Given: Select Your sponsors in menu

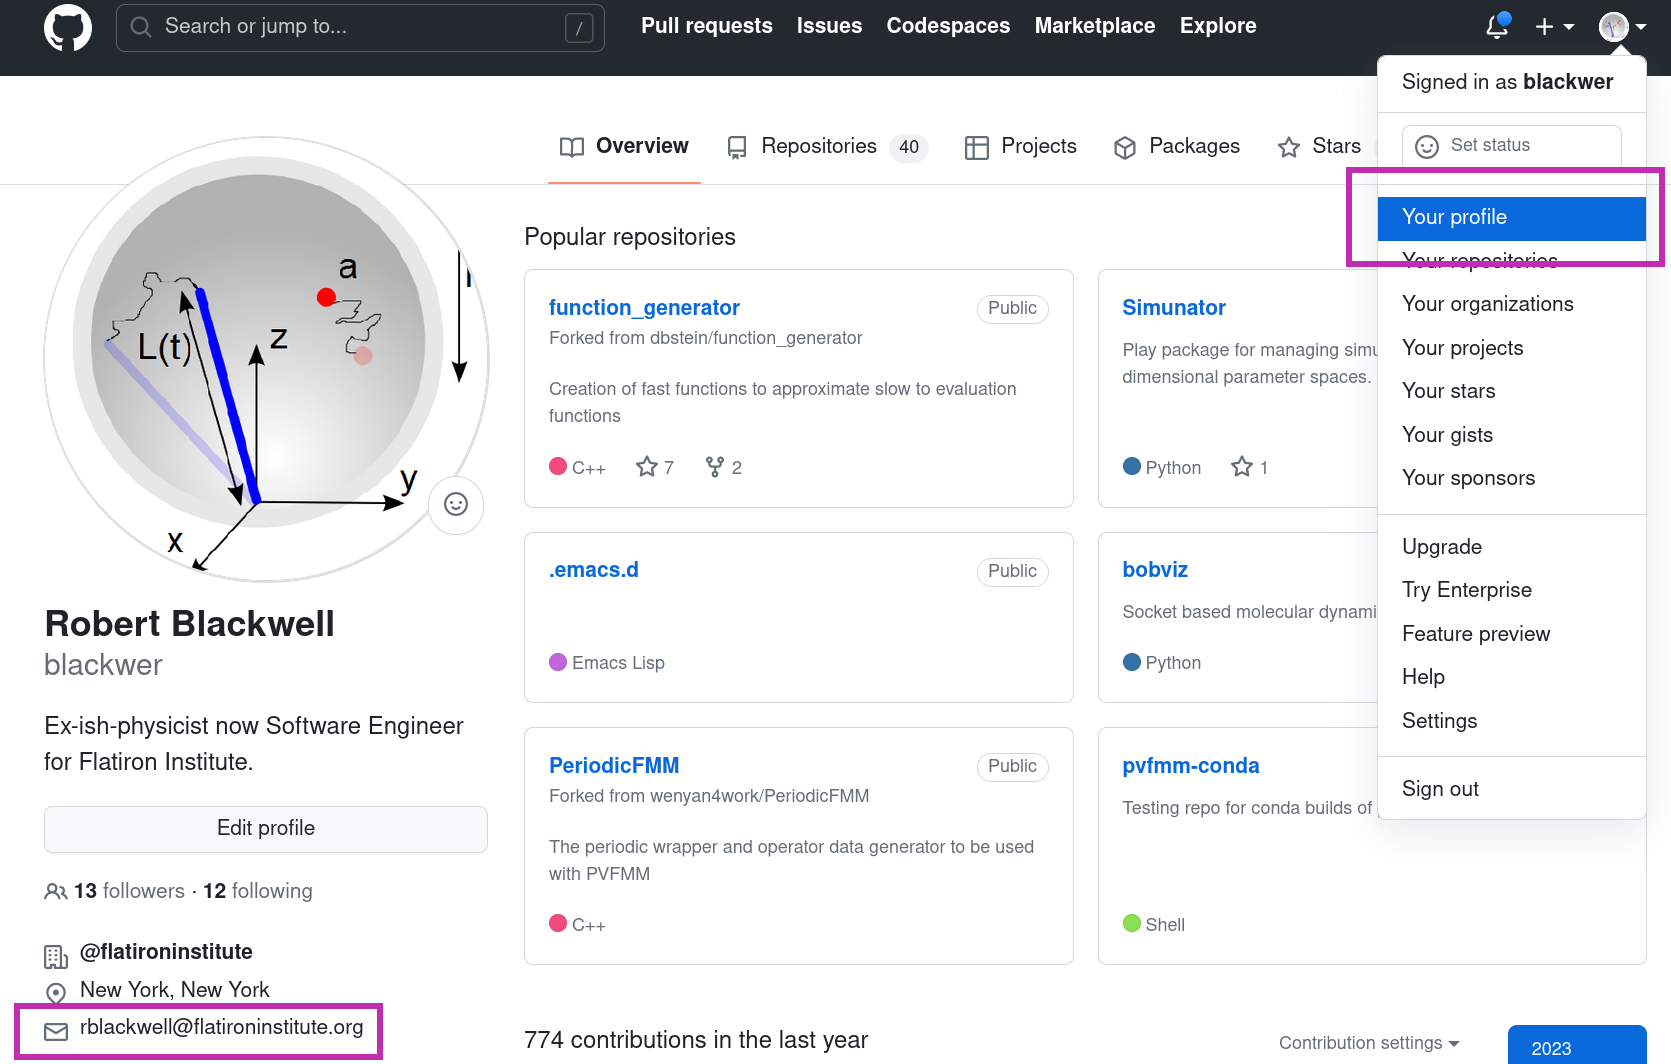Looking at the screenshot, I should [x=1511, y=478].
